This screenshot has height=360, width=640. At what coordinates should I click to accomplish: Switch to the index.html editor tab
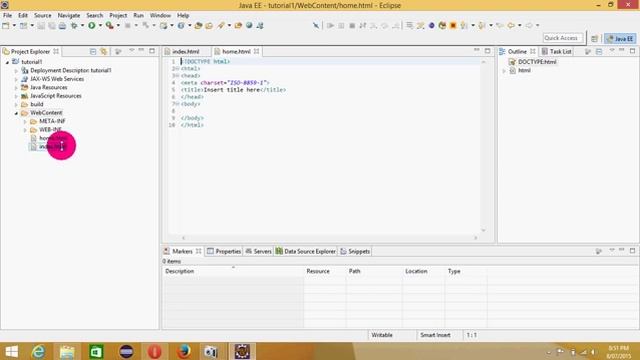186,51
